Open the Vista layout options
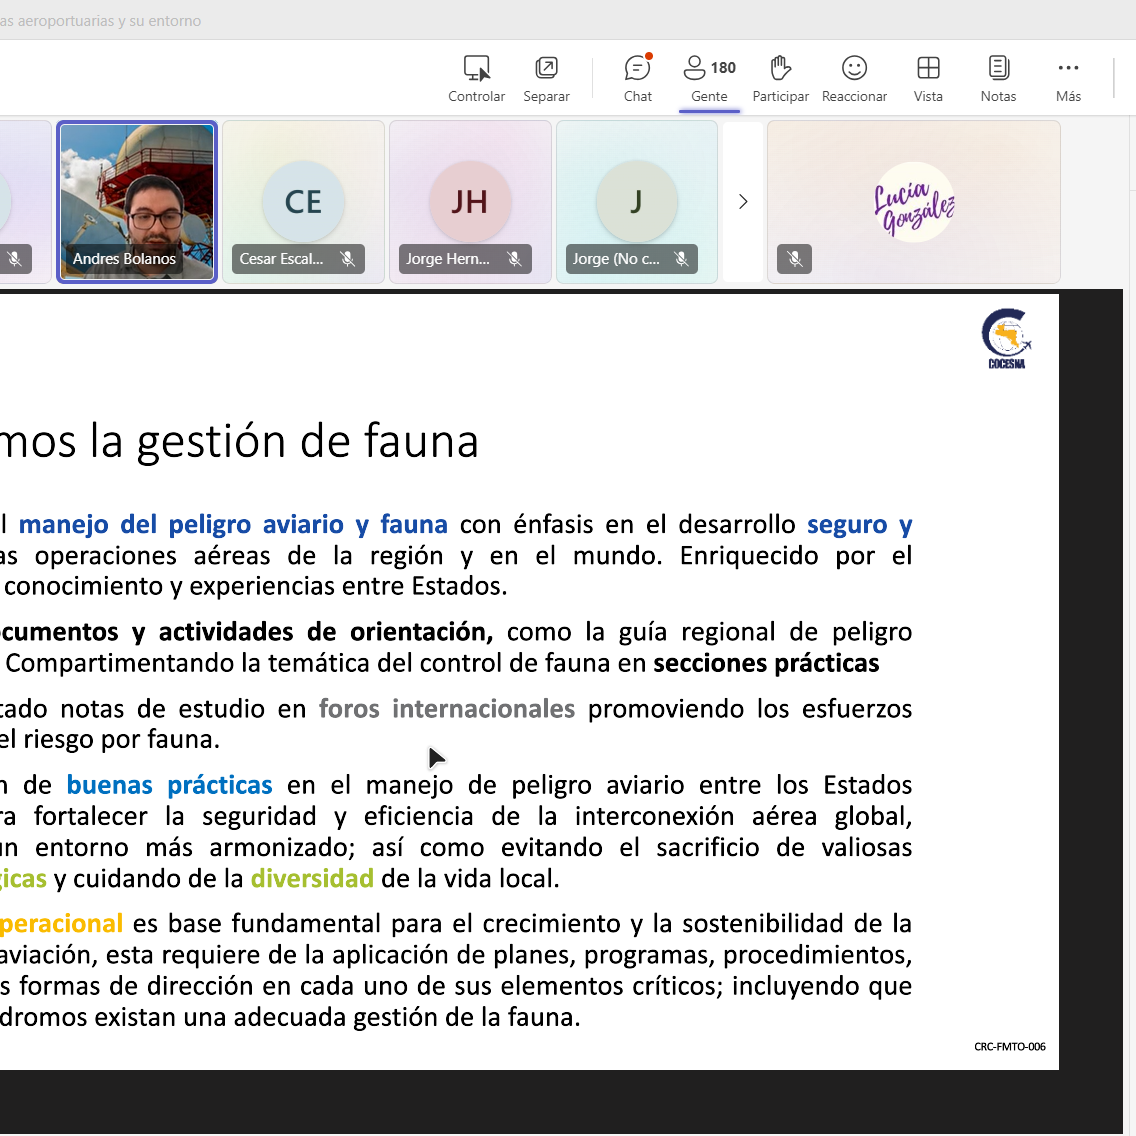1136x1136 pixels. (x=928, y=69)
